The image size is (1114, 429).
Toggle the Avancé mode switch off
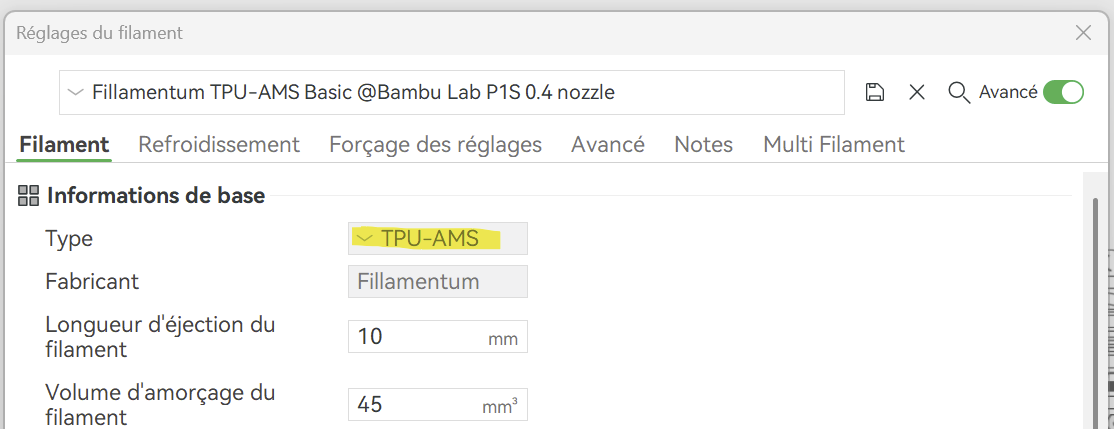1063,92
